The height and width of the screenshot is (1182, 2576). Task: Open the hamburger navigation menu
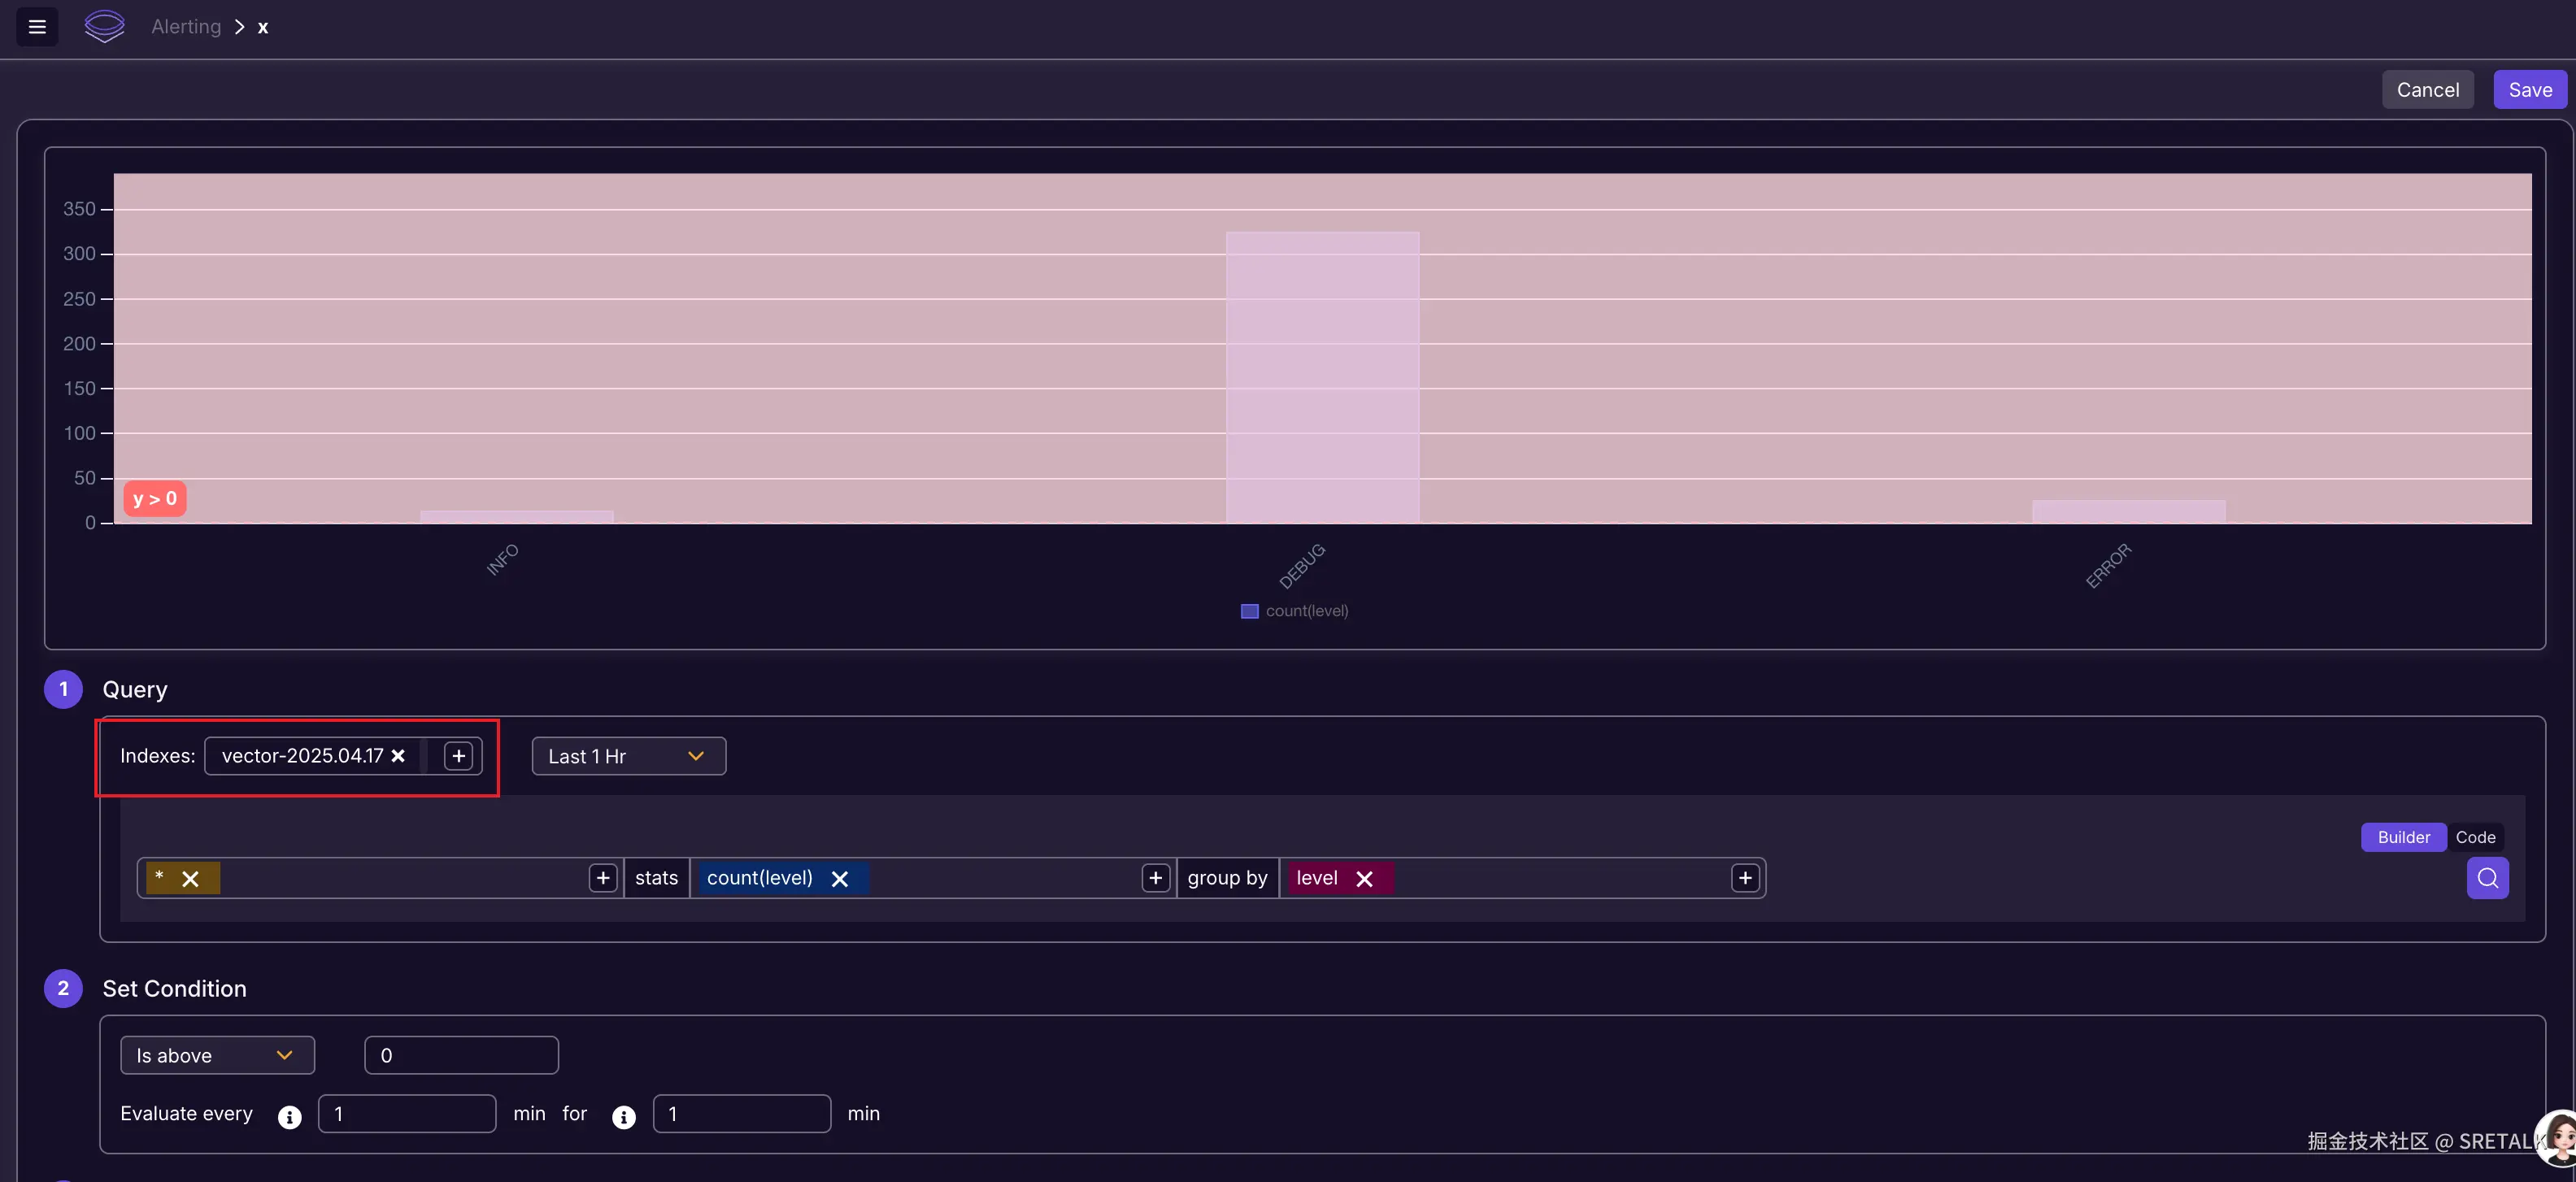click(x=37, y=27)
